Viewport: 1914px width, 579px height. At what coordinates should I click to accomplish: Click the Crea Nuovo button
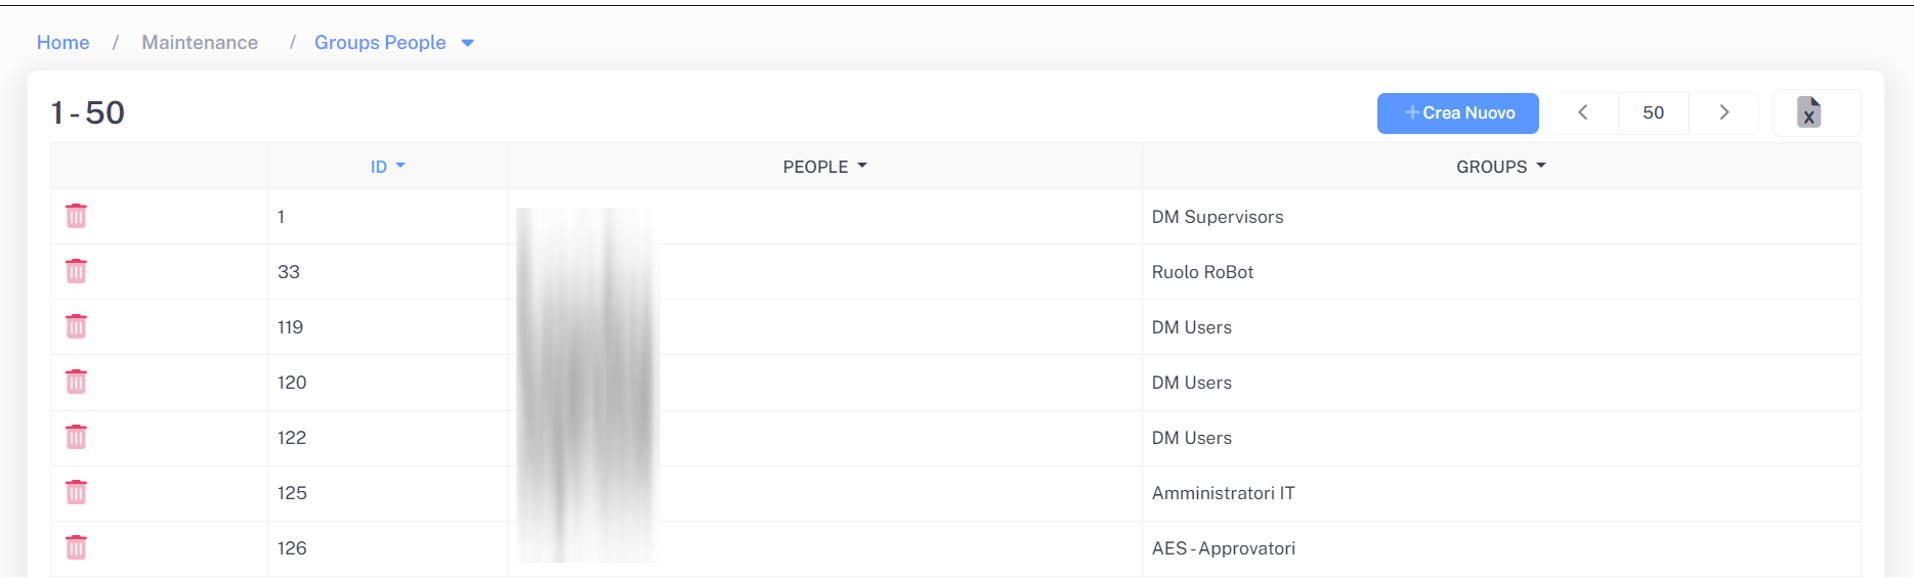click(x=1457, y=113)
